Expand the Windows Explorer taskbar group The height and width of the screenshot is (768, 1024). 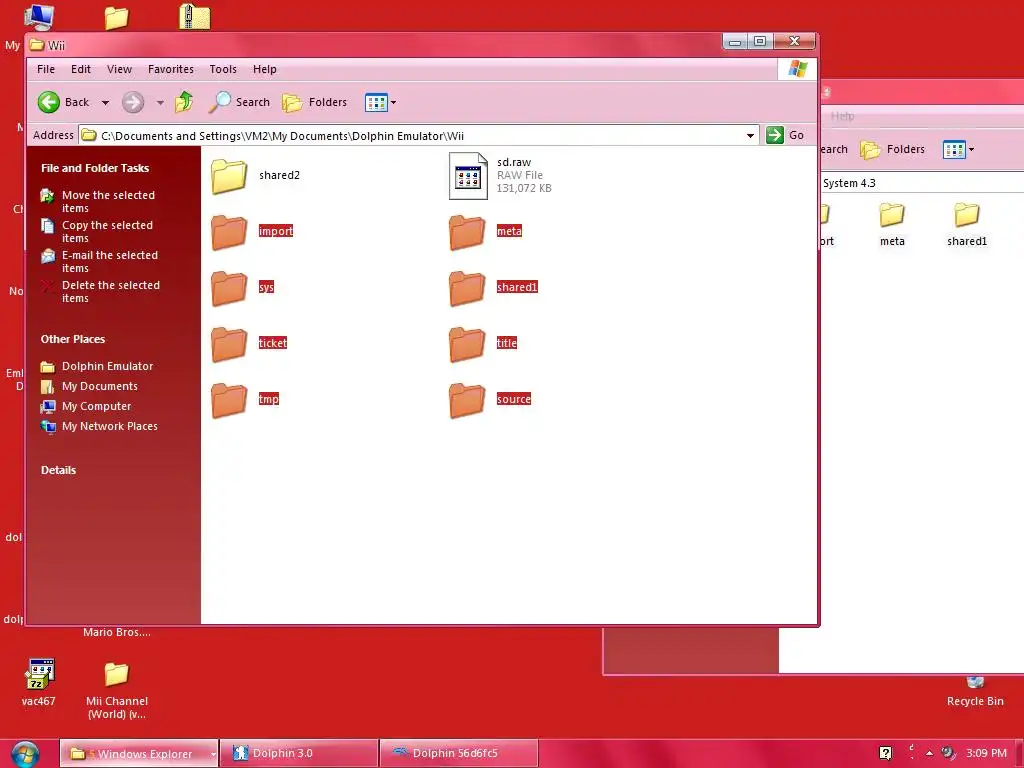coord(213,754)
